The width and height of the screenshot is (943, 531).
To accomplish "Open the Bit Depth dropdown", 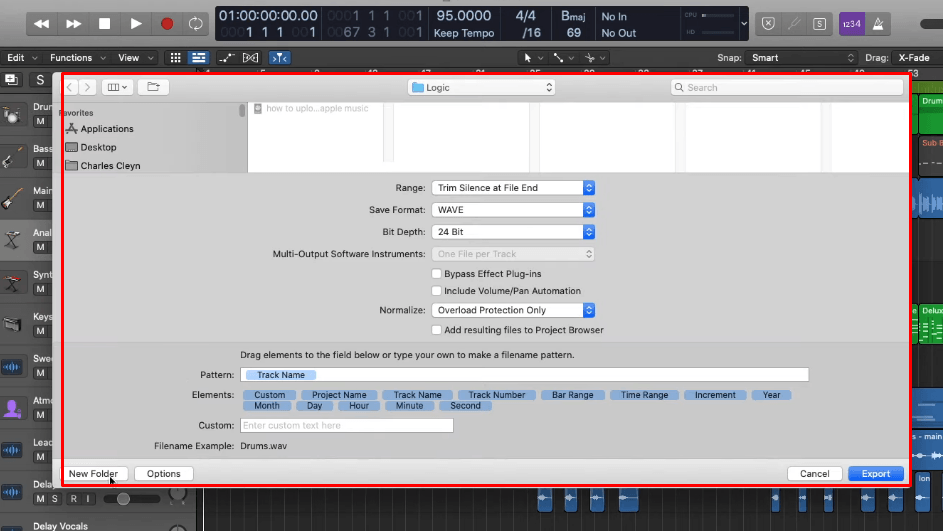I will tap(513, 232).
